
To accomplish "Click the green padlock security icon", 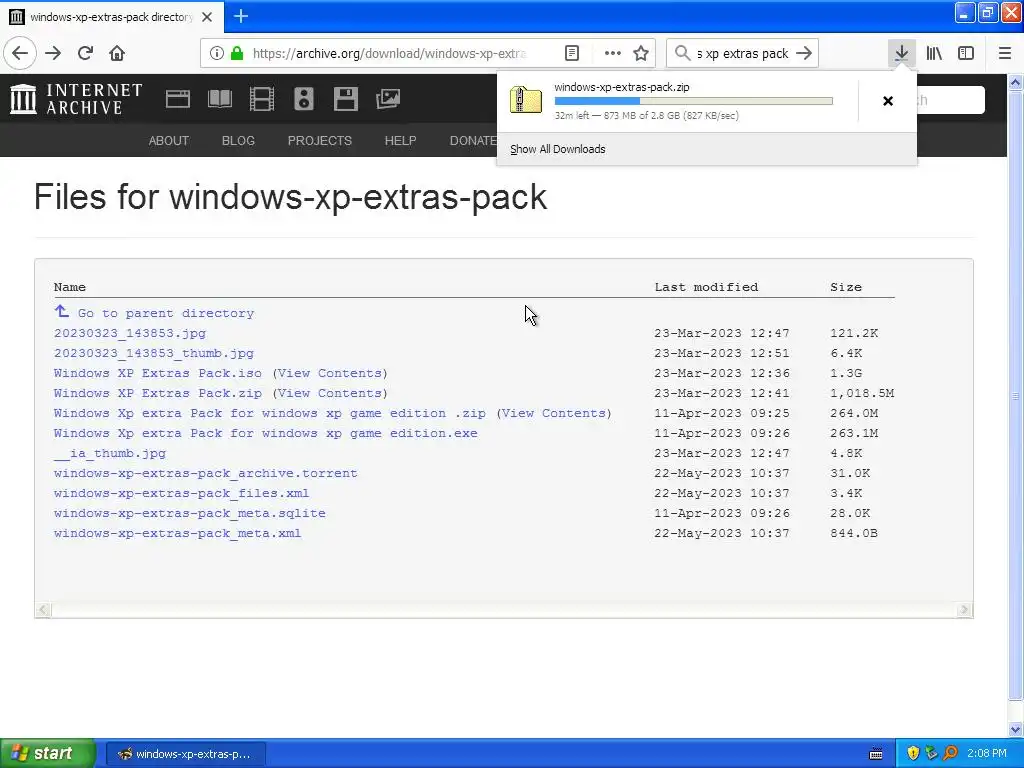I will [236, 53].
